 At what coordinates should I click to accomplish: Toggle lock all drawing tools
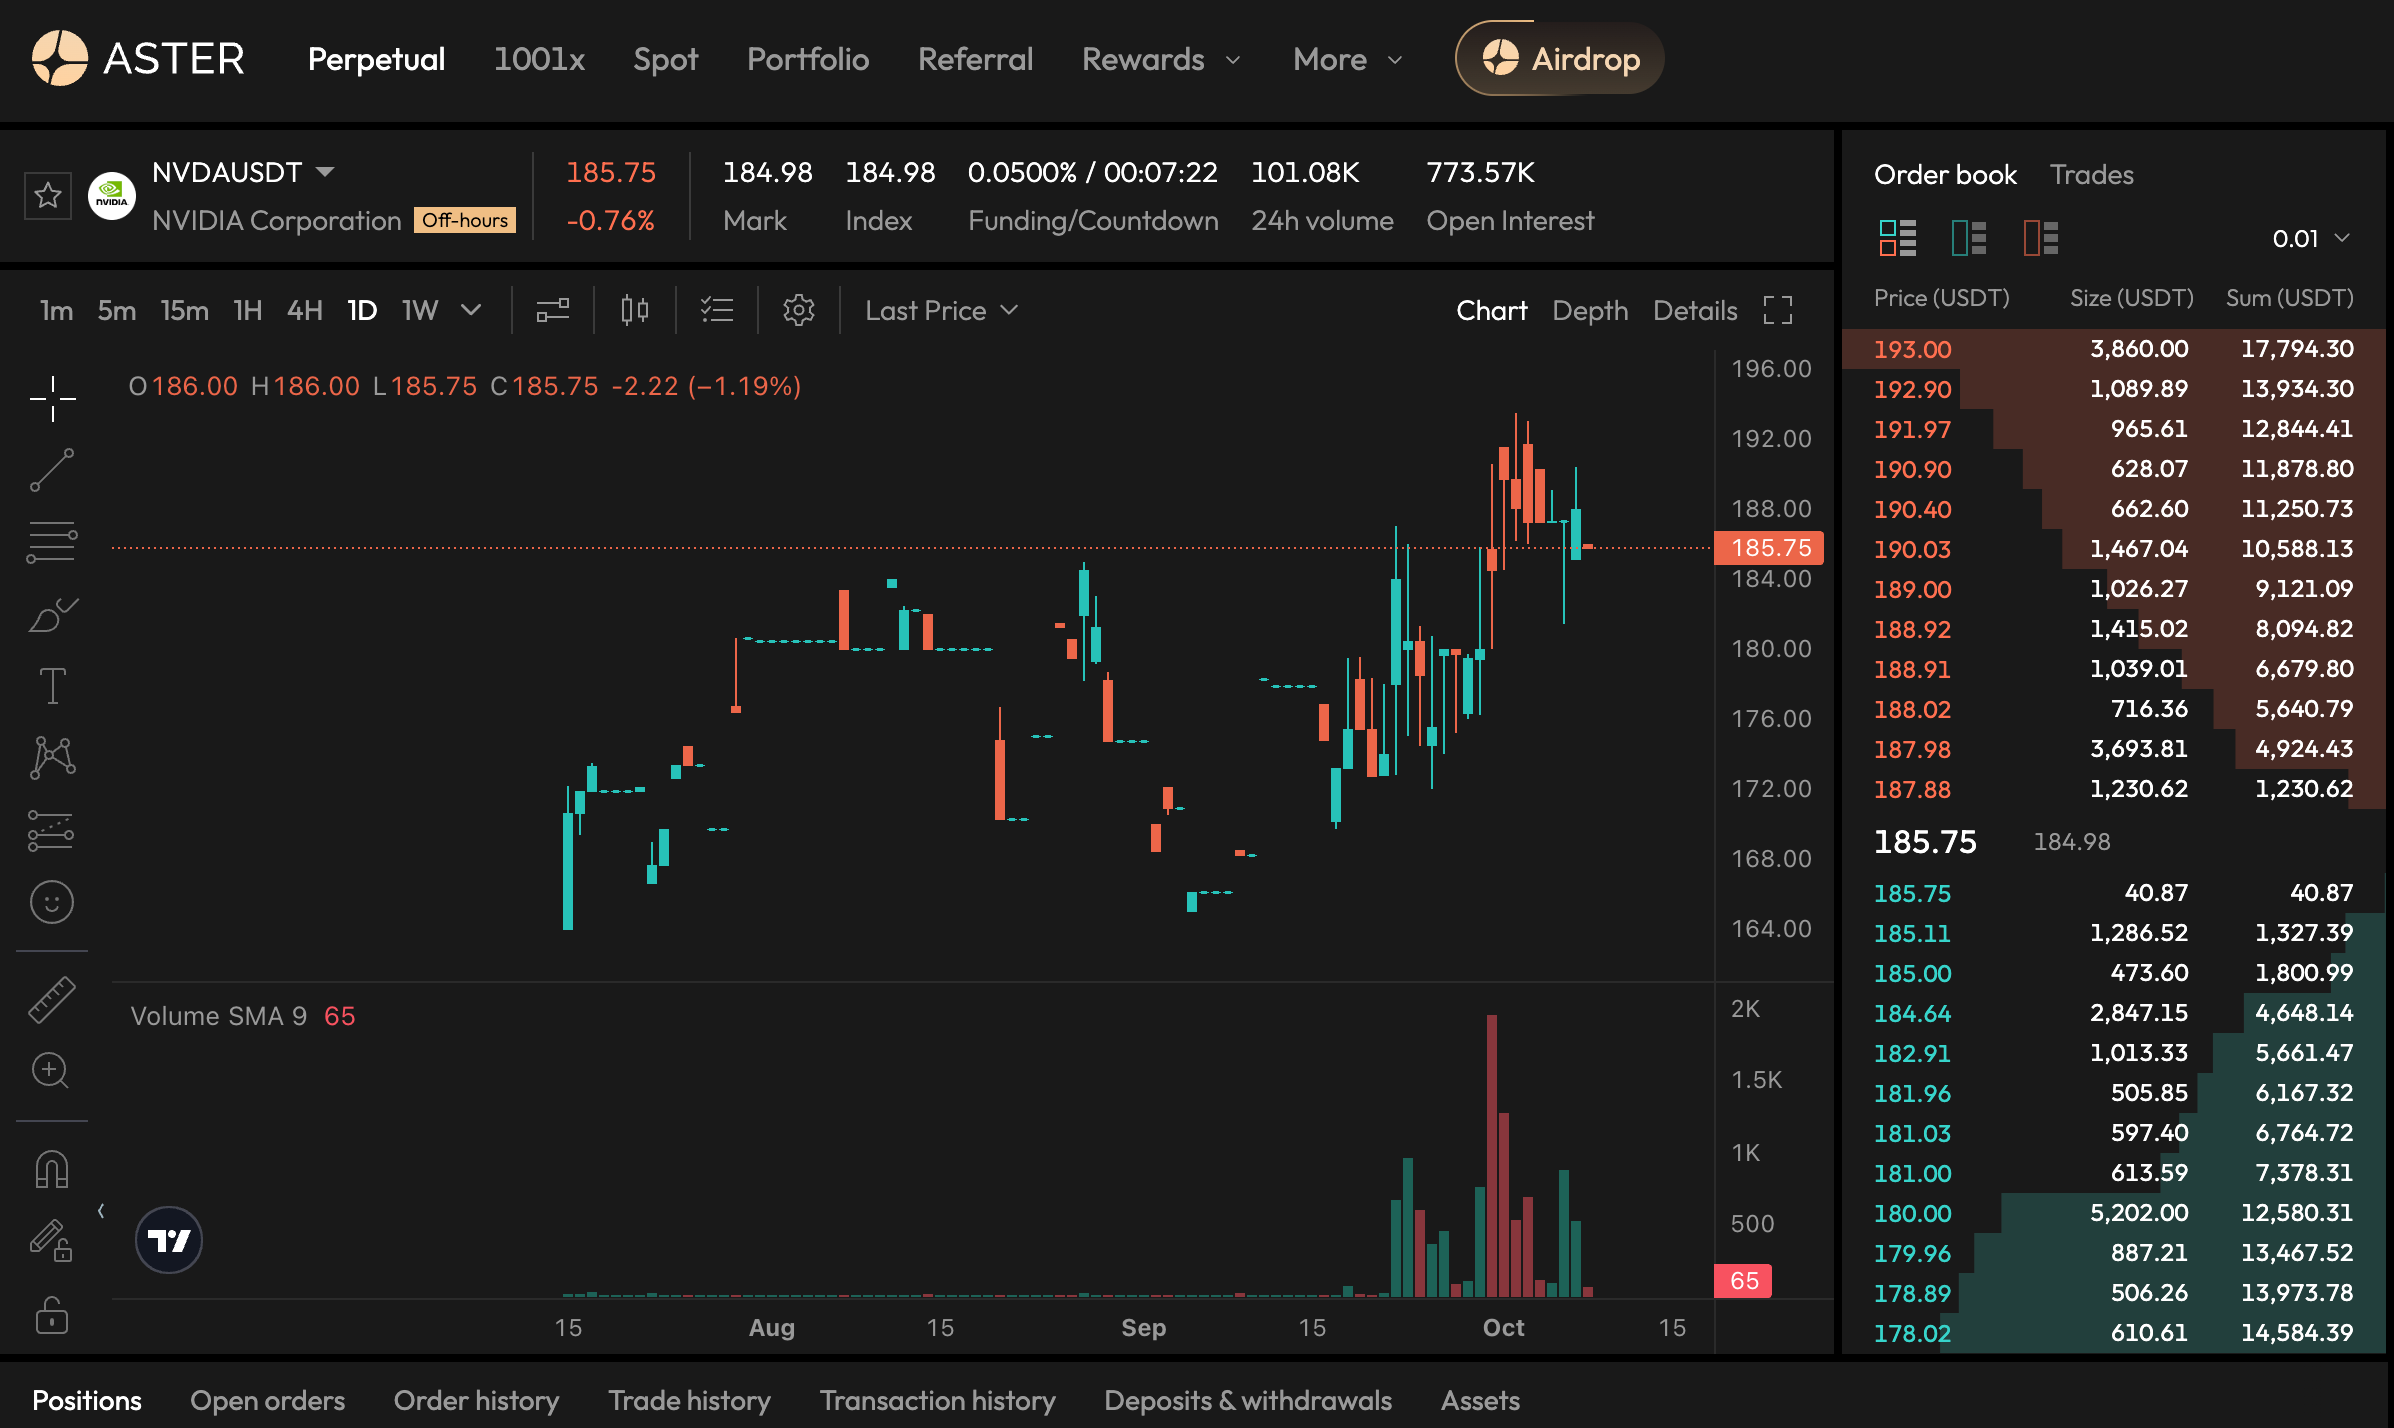(x=52, y=1316)
